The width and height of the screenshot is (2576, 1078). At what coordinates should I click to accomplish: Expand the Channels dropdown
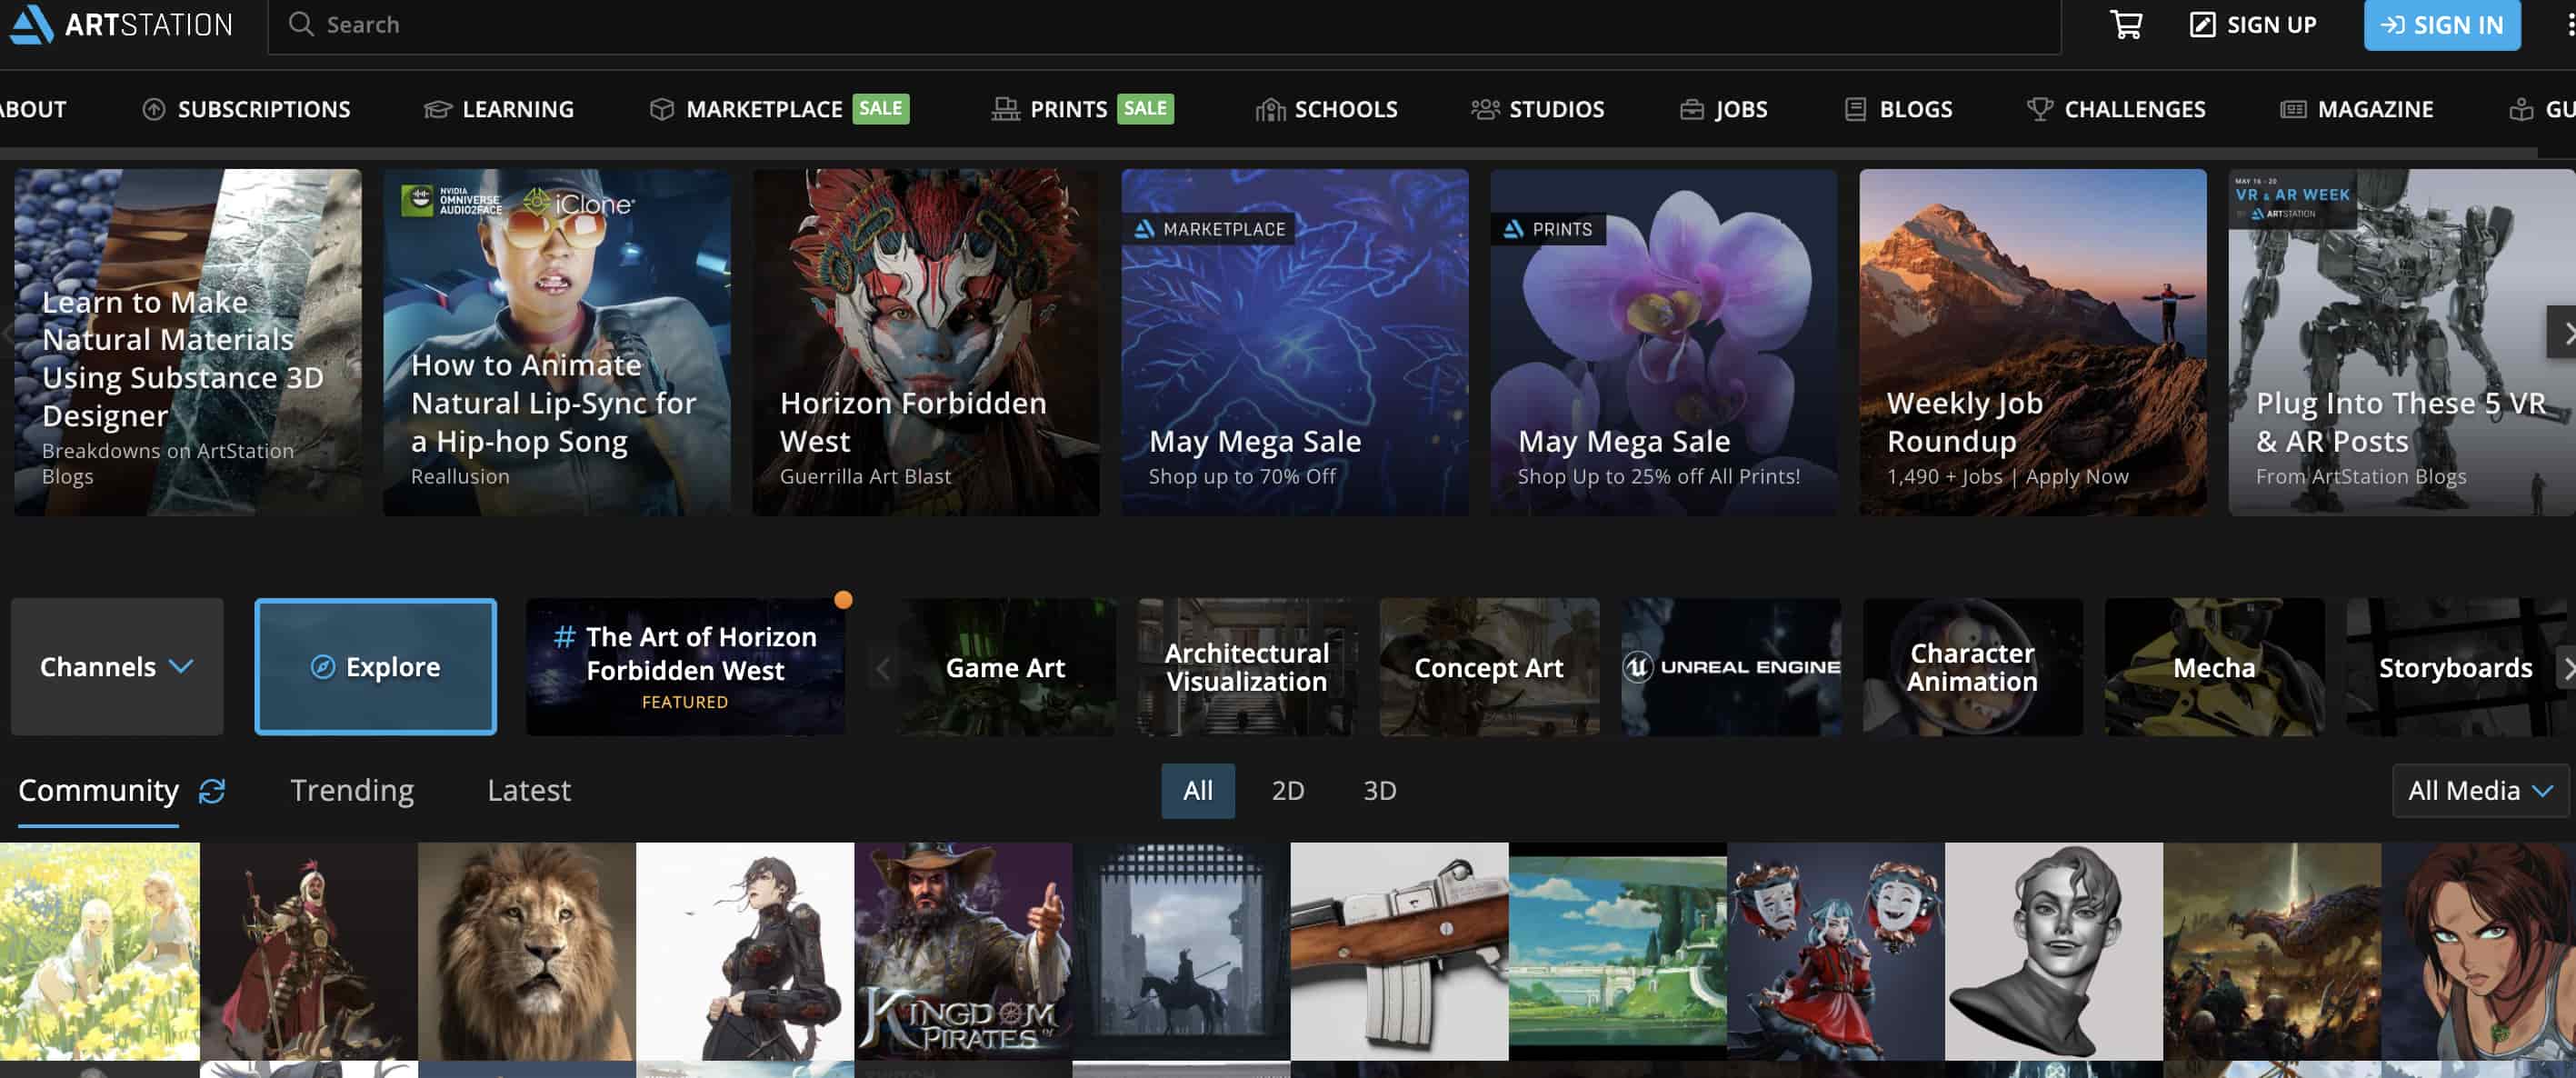coord(116,666)
